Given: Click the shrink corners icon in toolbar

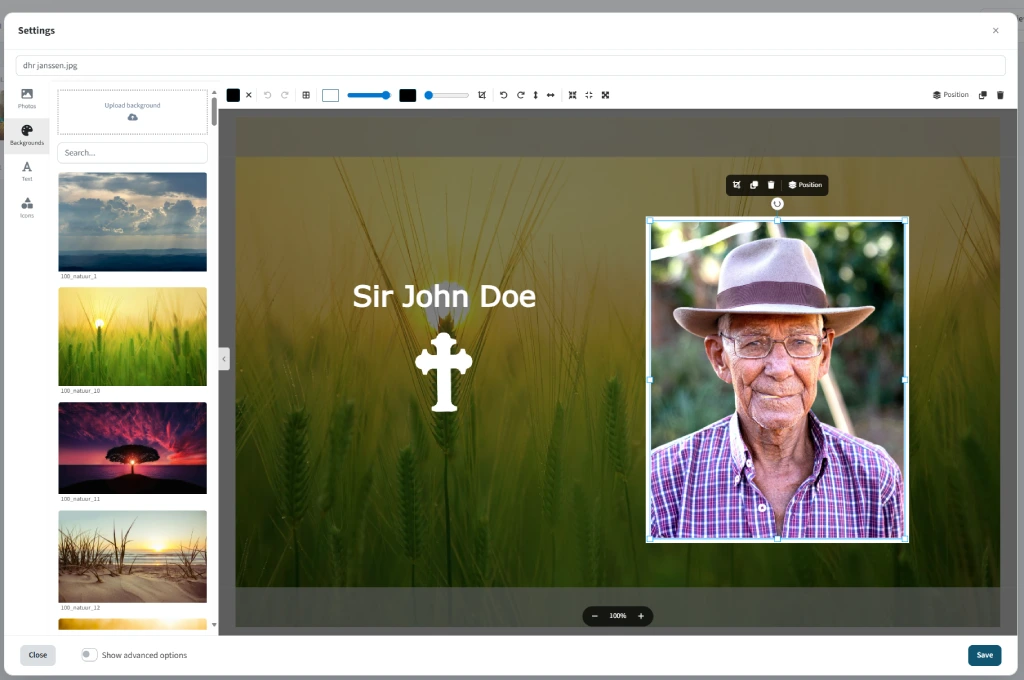Looking at the screenshot, I should [x=589, y=95].
